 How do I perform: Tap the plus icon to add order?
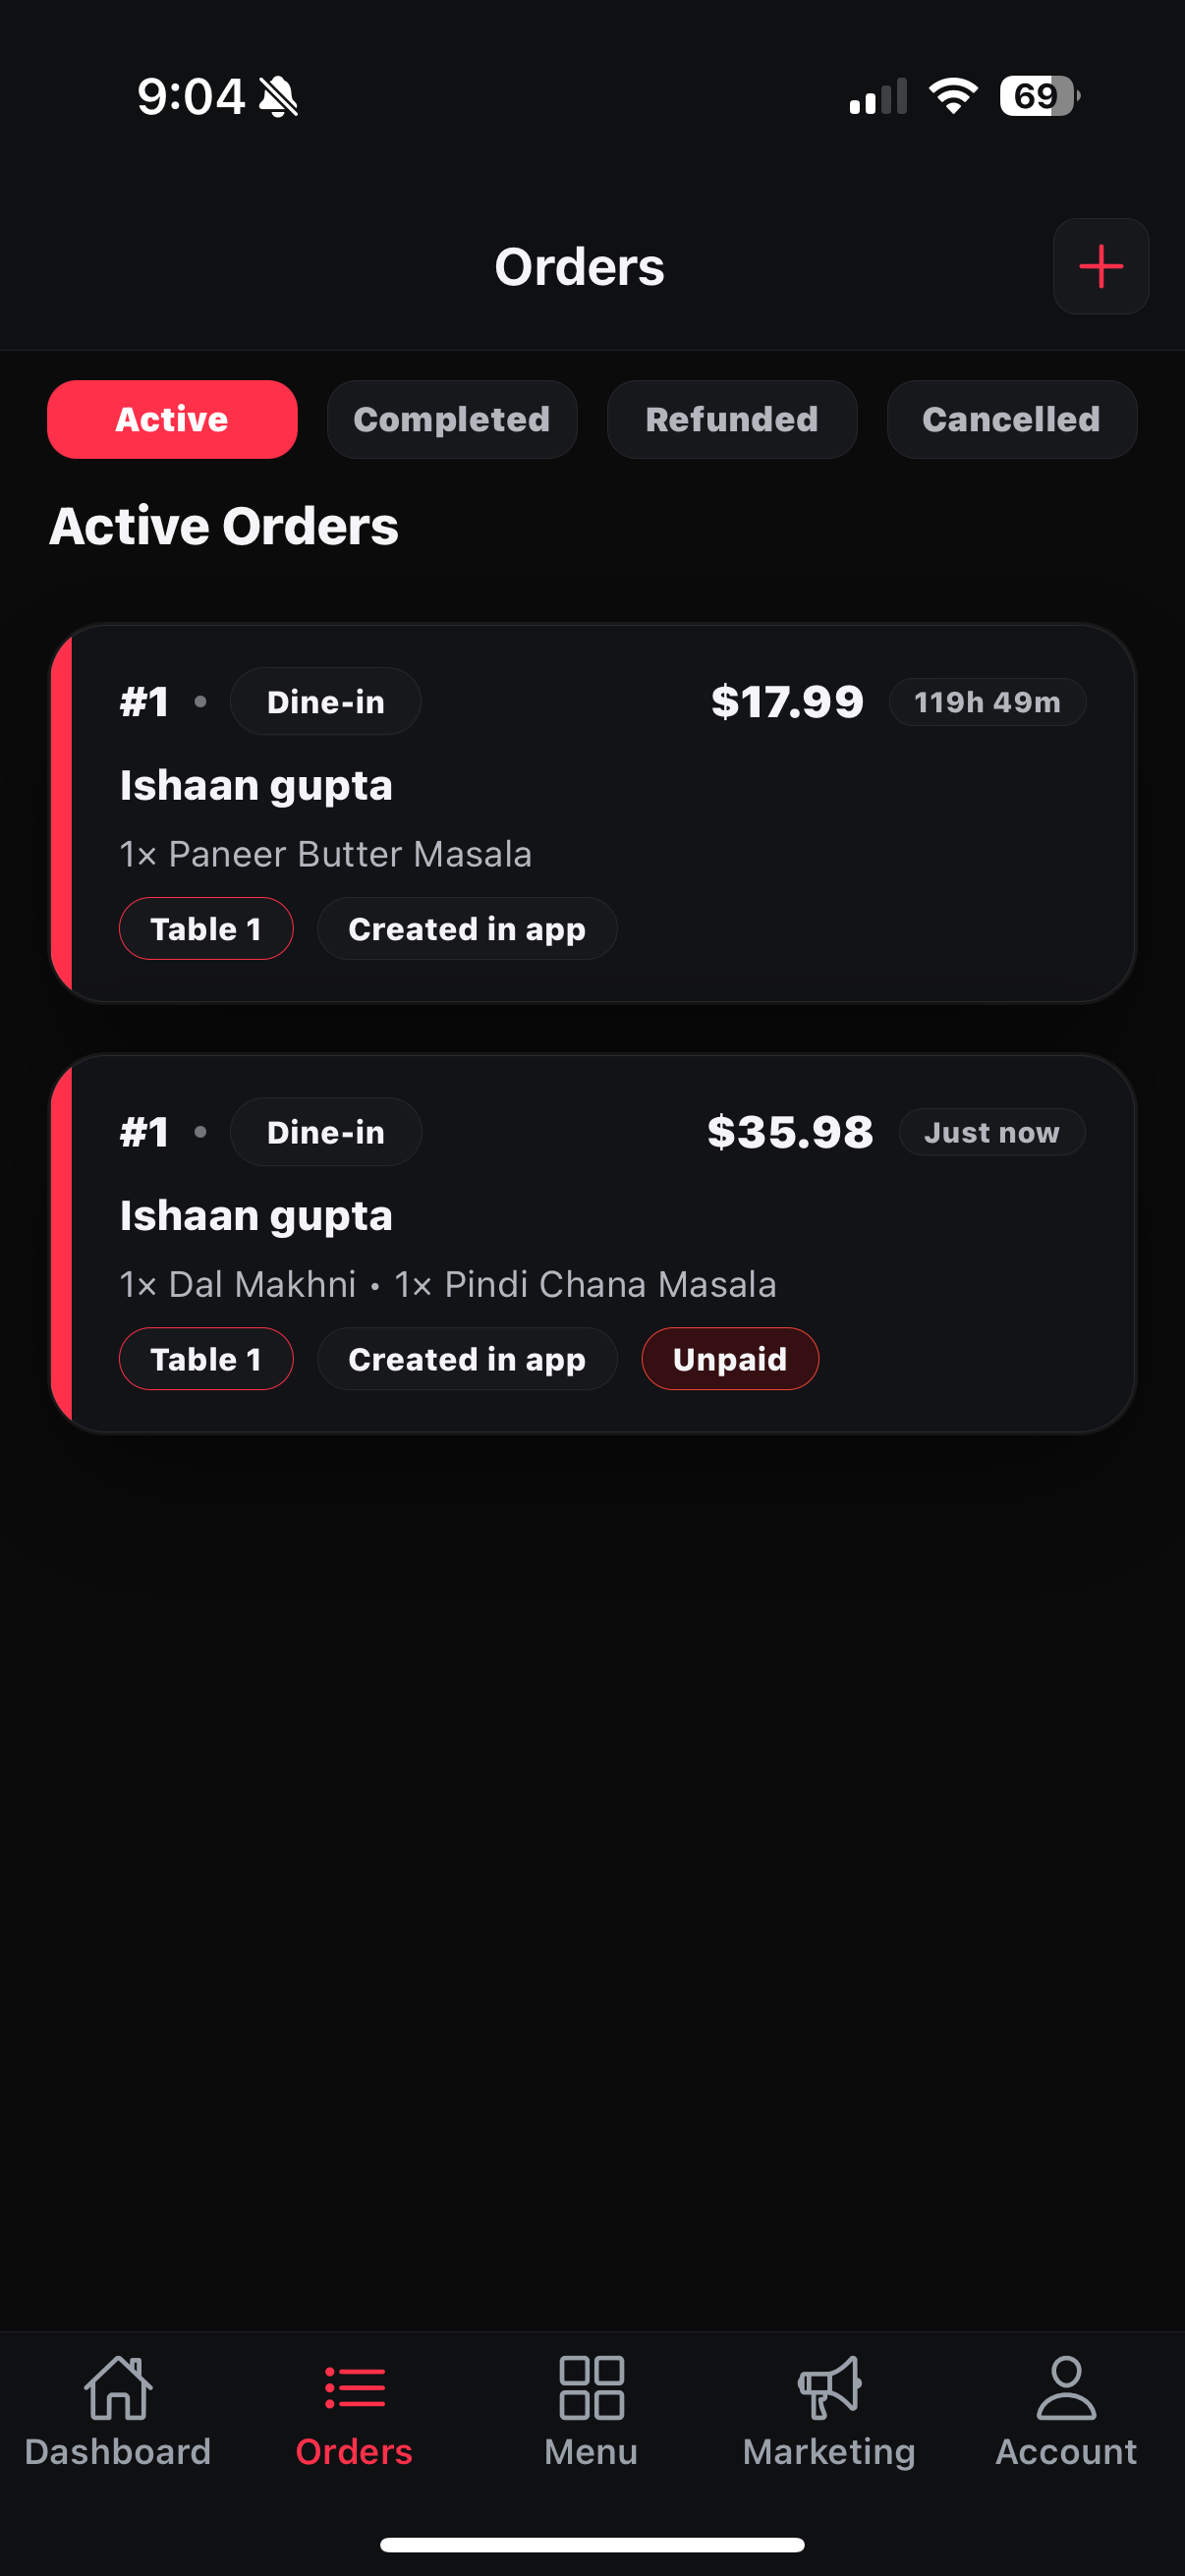click(1100, 267)
